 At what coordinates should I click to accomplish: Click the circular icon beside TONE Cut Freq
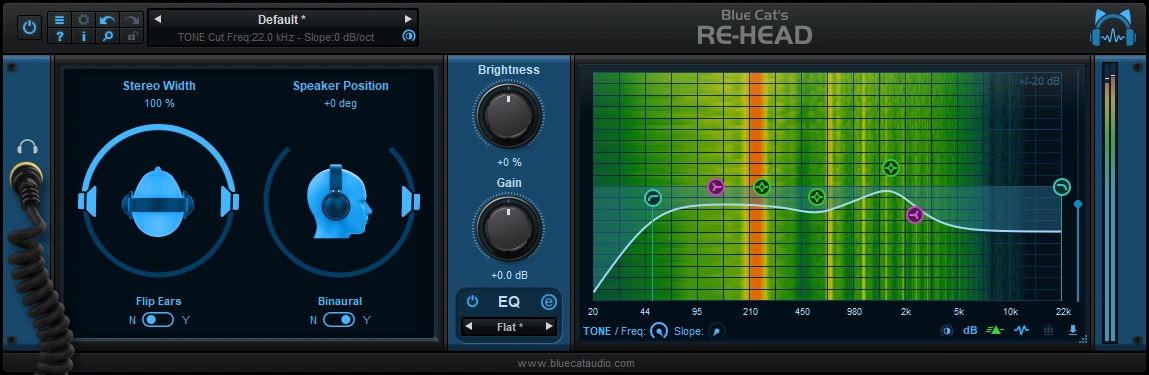click(x=409, y=36)
